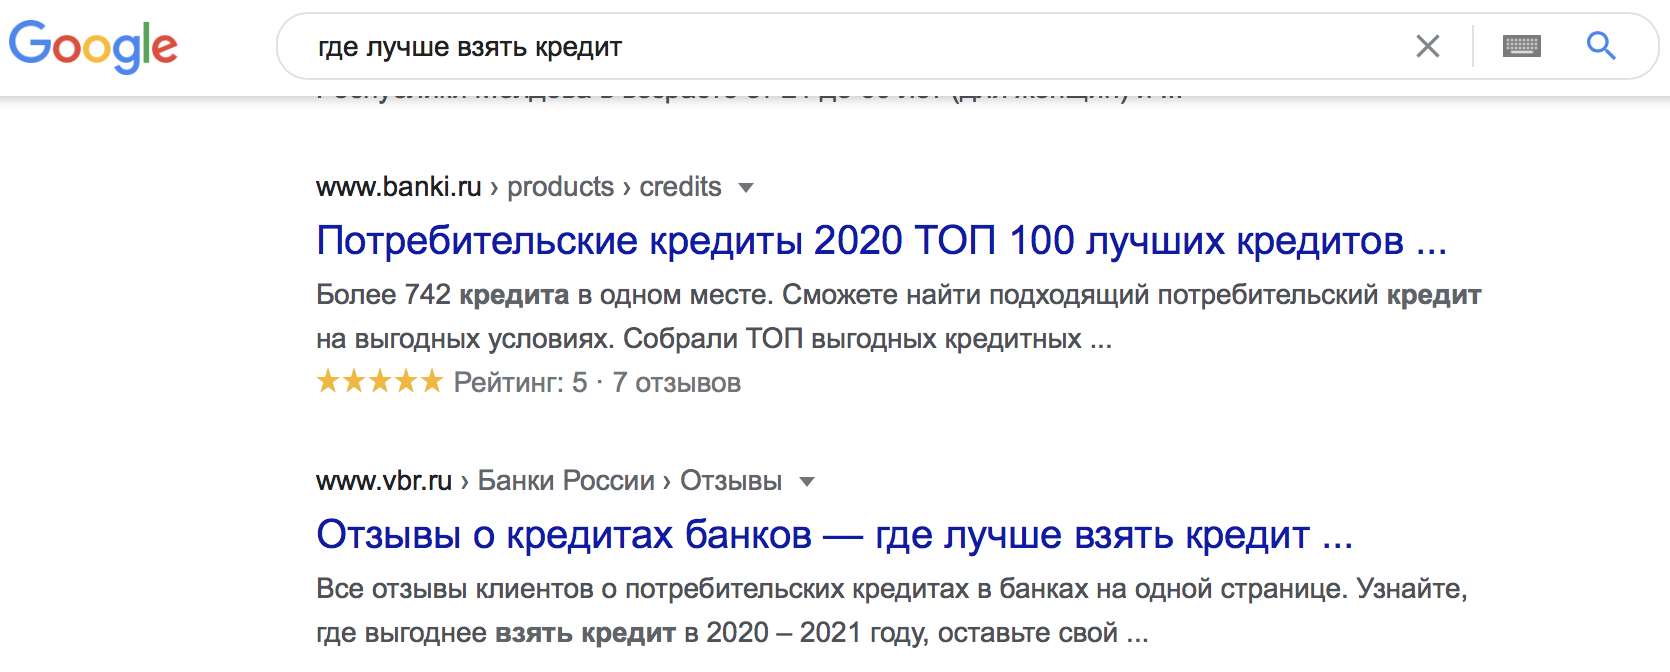Open 'Отзывы о кредитах банков' result
Image resolution: width=1670 pixels, height=672 pixels.
tap(835, 535)
